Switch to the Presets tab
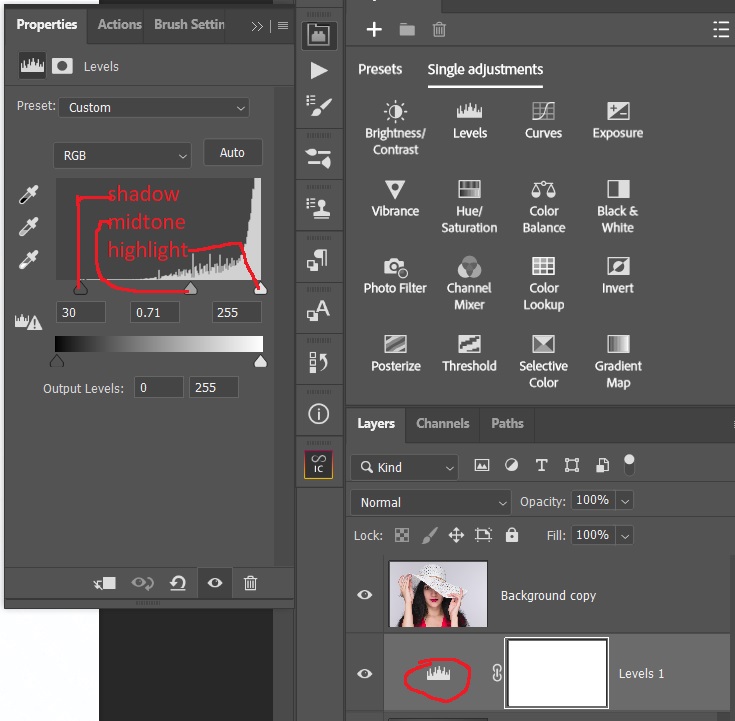 point(380,69)
